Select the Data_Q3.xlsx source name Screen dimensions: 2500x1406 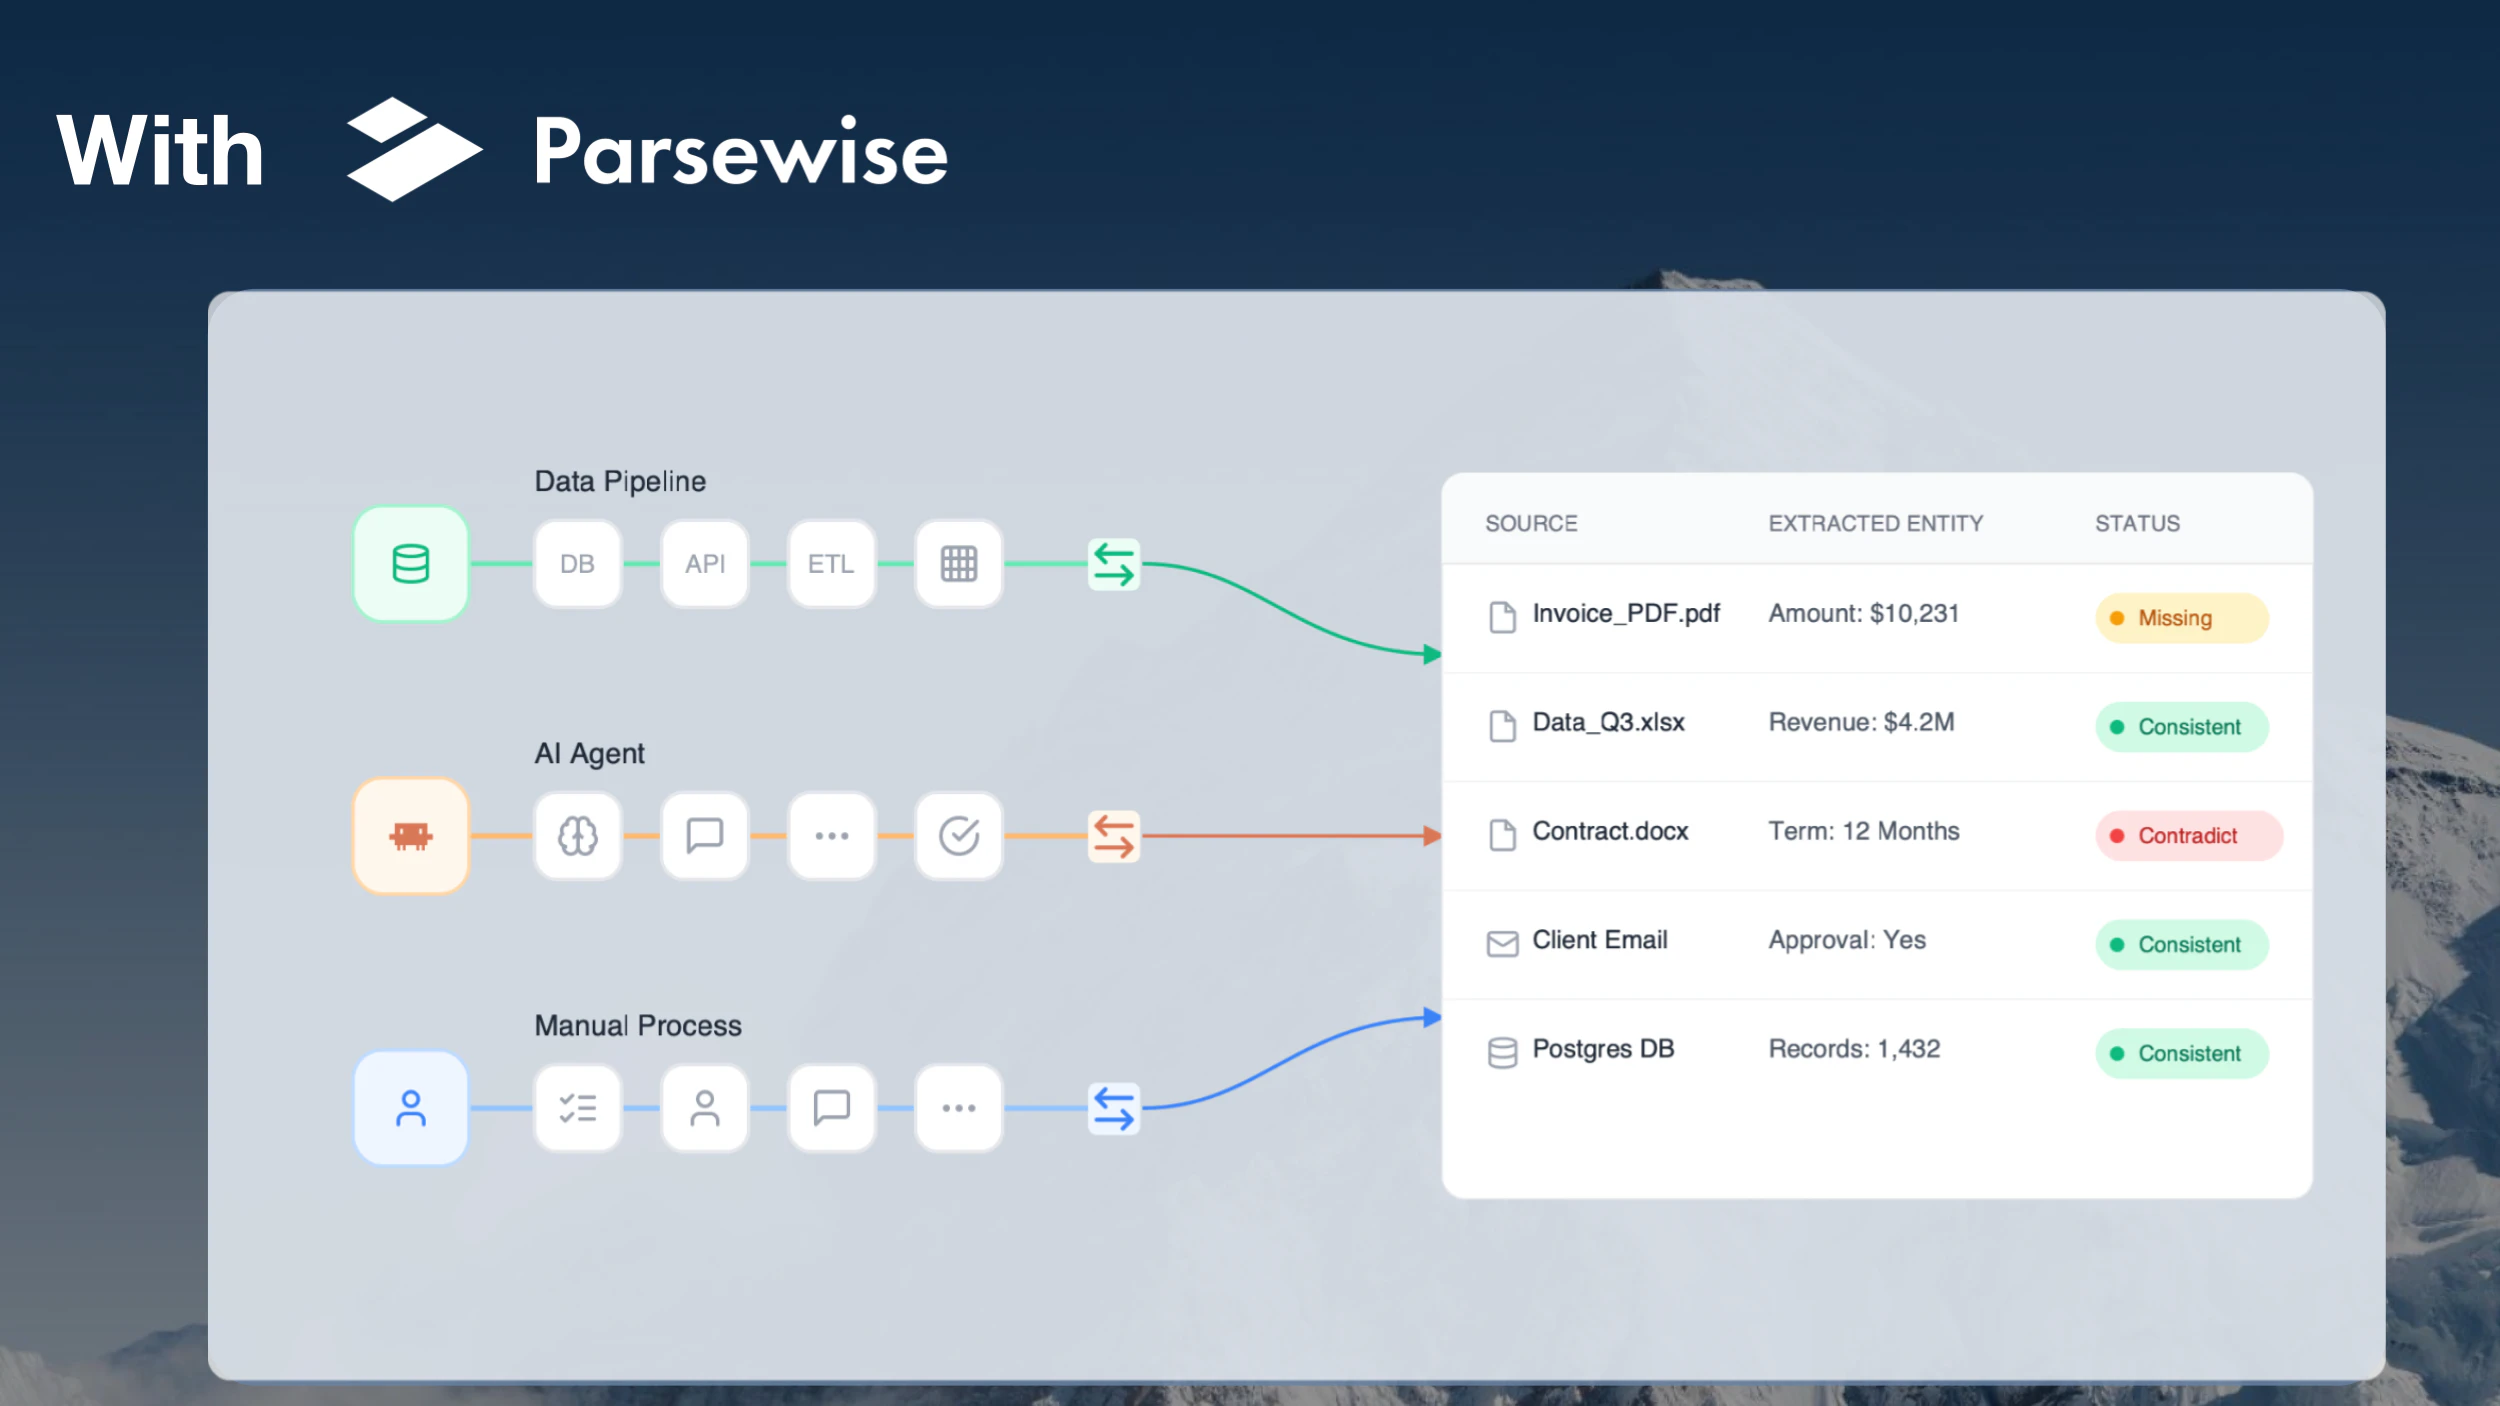[1608, 722]
